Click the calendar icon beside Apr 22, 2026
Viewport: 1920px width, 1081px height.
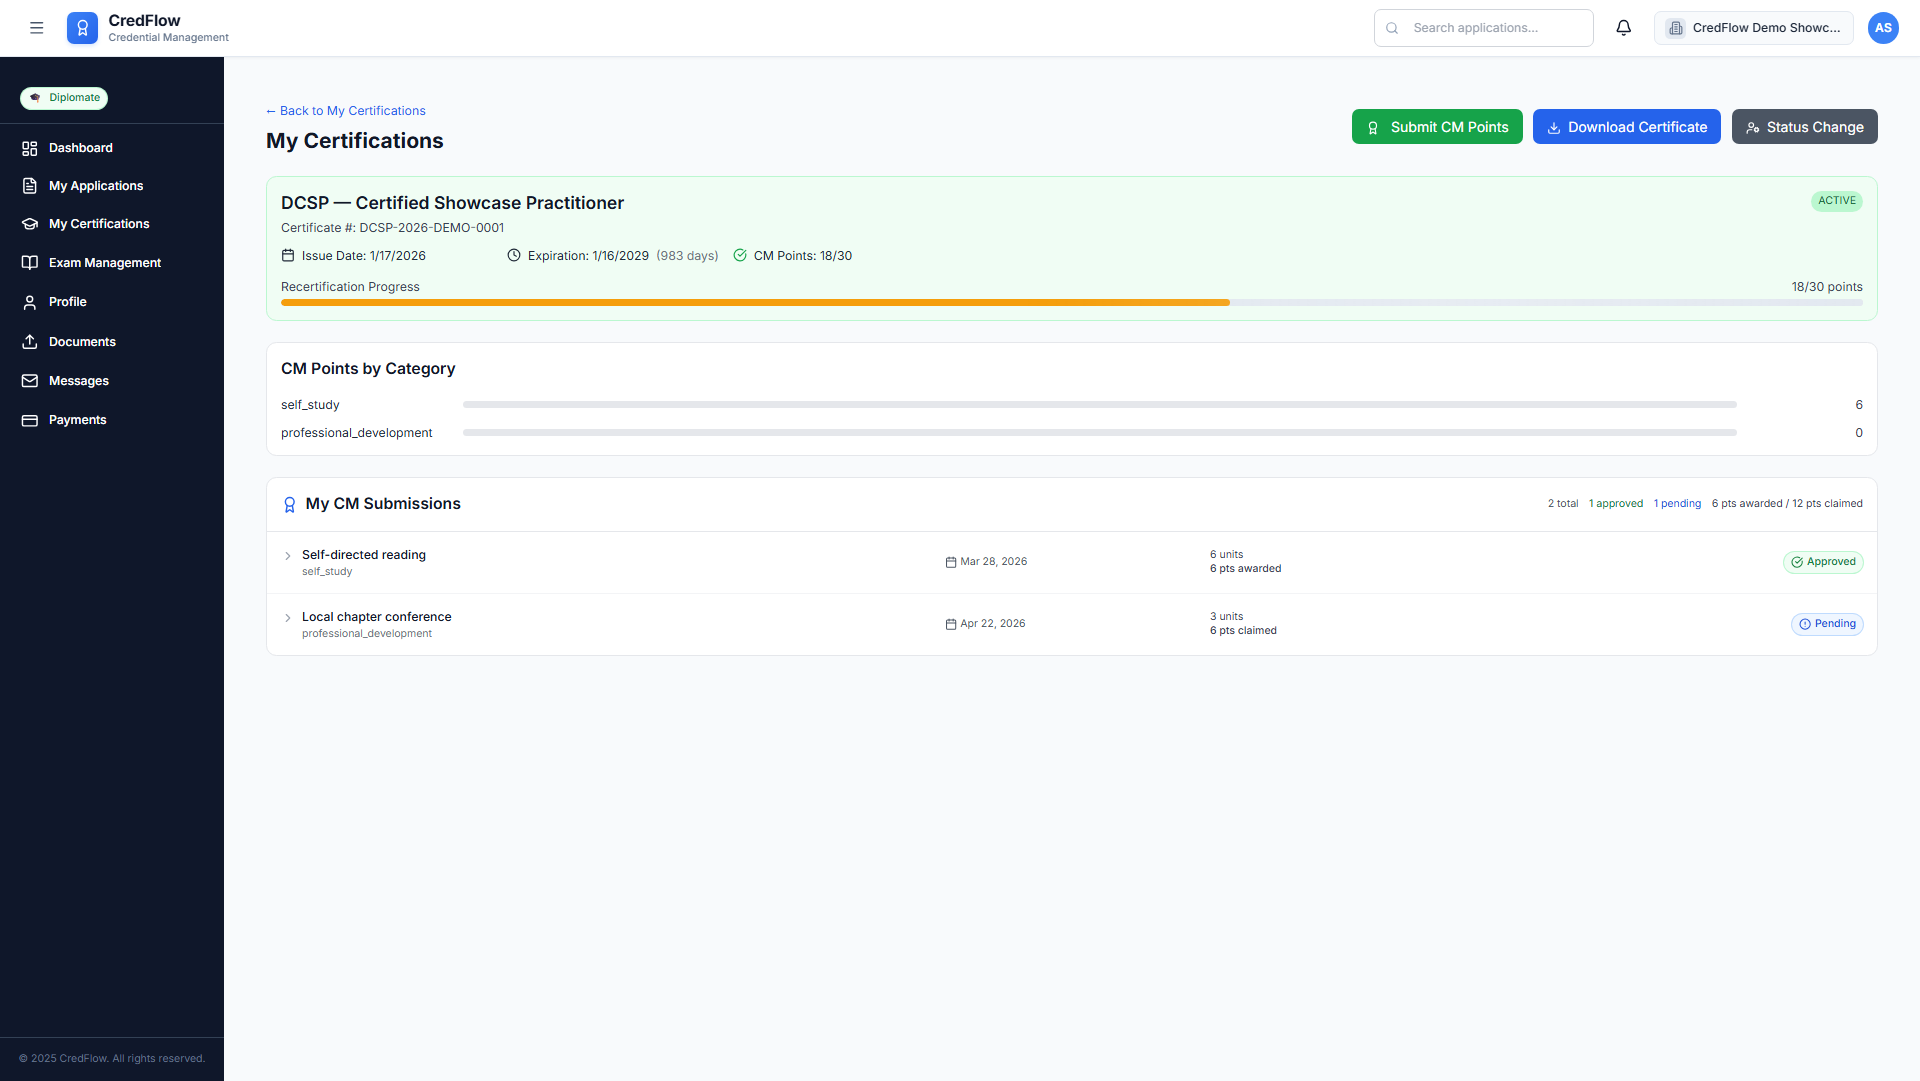point(951,624)
